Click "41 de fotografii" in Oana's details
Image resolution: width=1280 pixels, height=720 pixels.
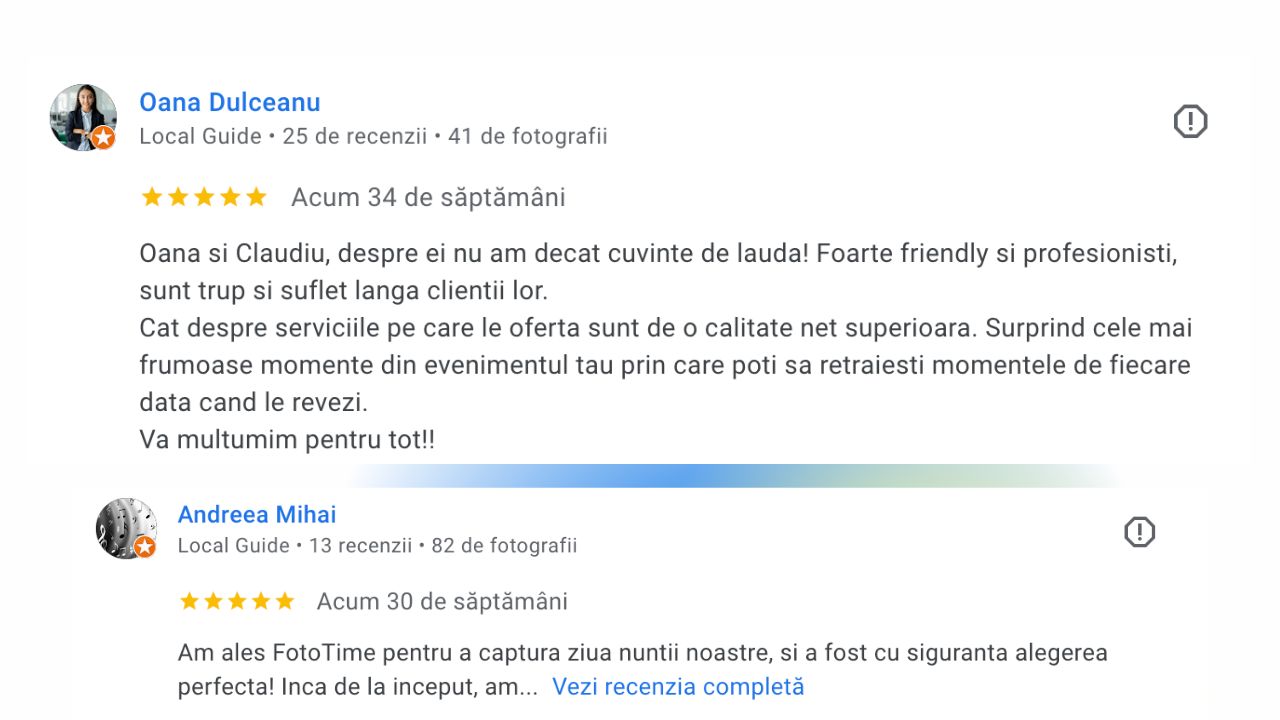click(528, 136)
